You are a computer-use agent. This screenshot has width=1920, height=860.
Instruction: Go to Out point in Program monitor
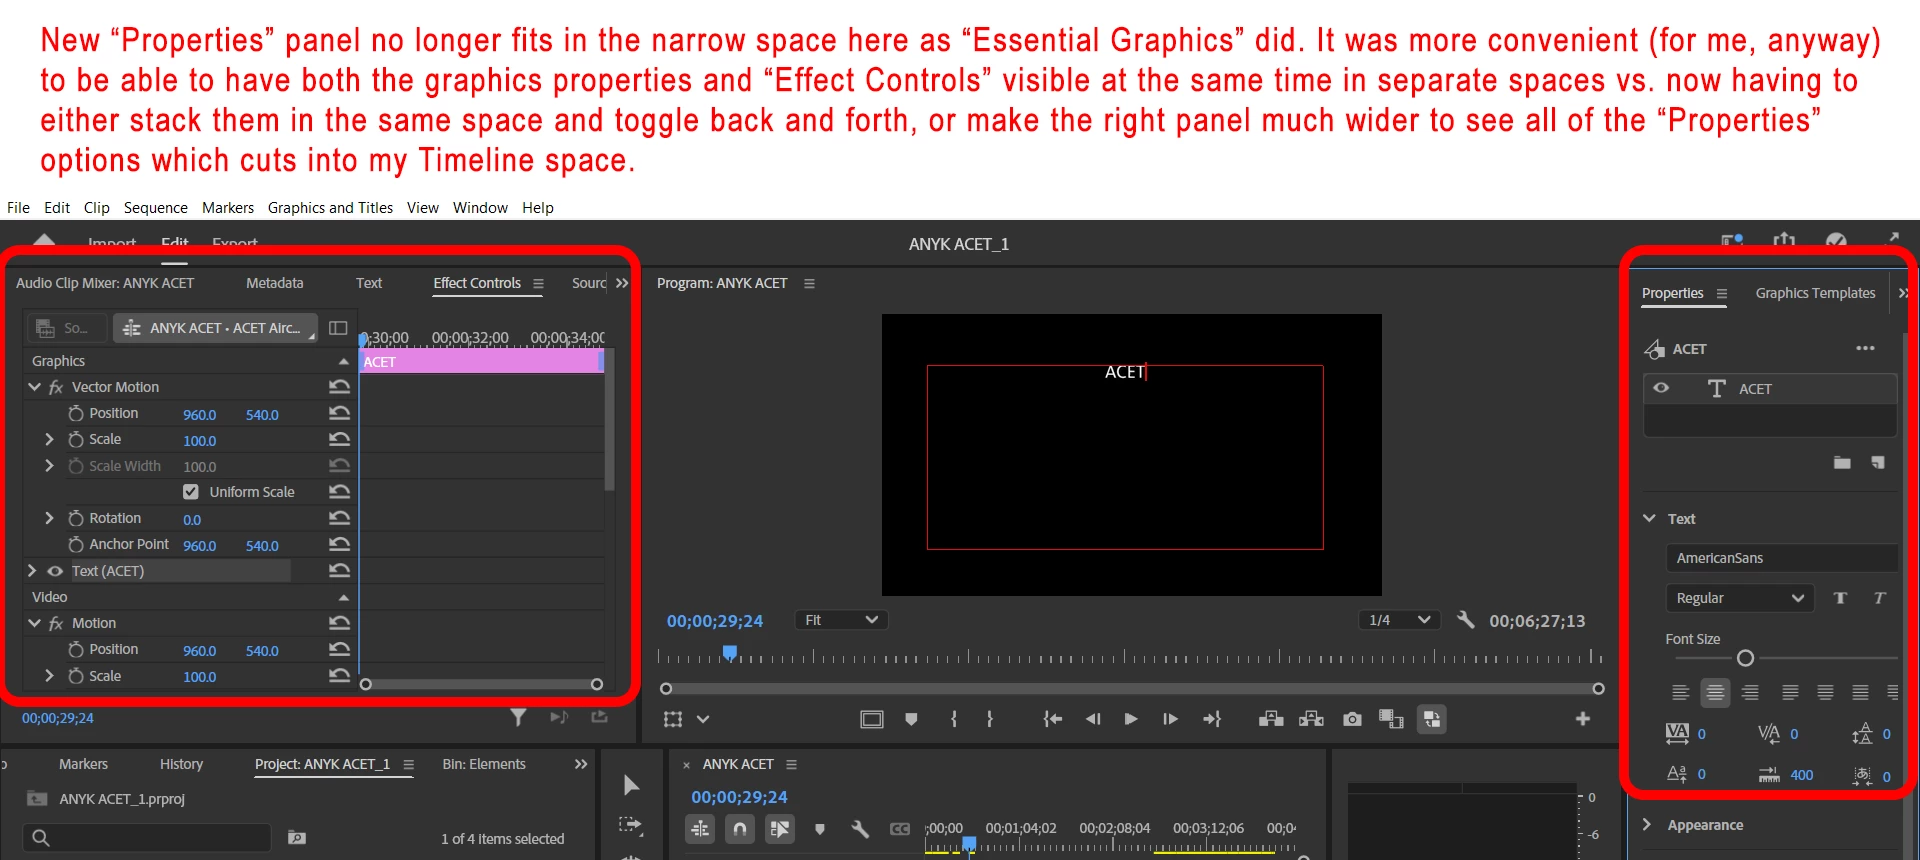[x=1212, y=719]
